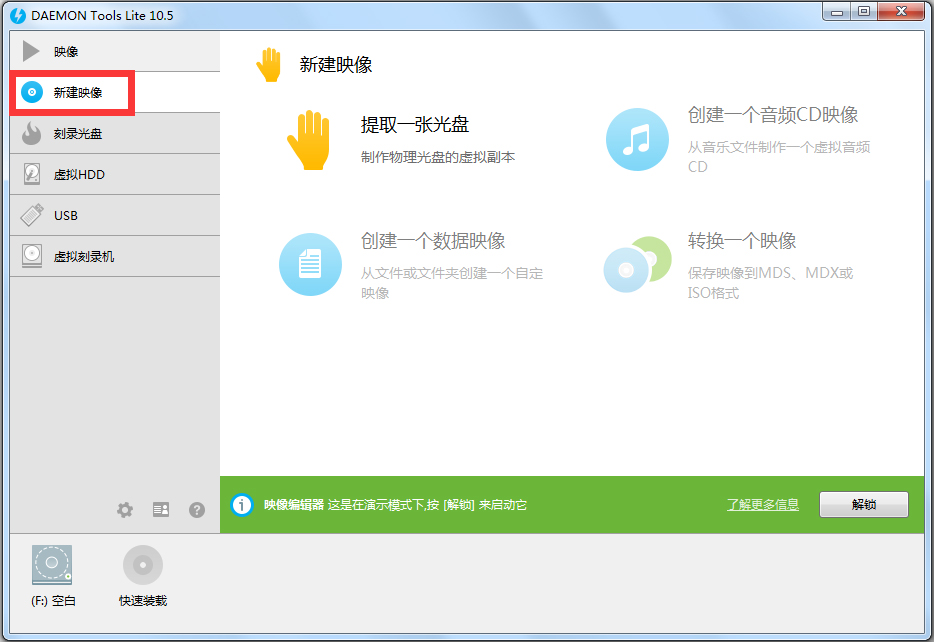Click the music note audio CD icon
Viewport: 934px width, 642px height.
tap(637, 139)
